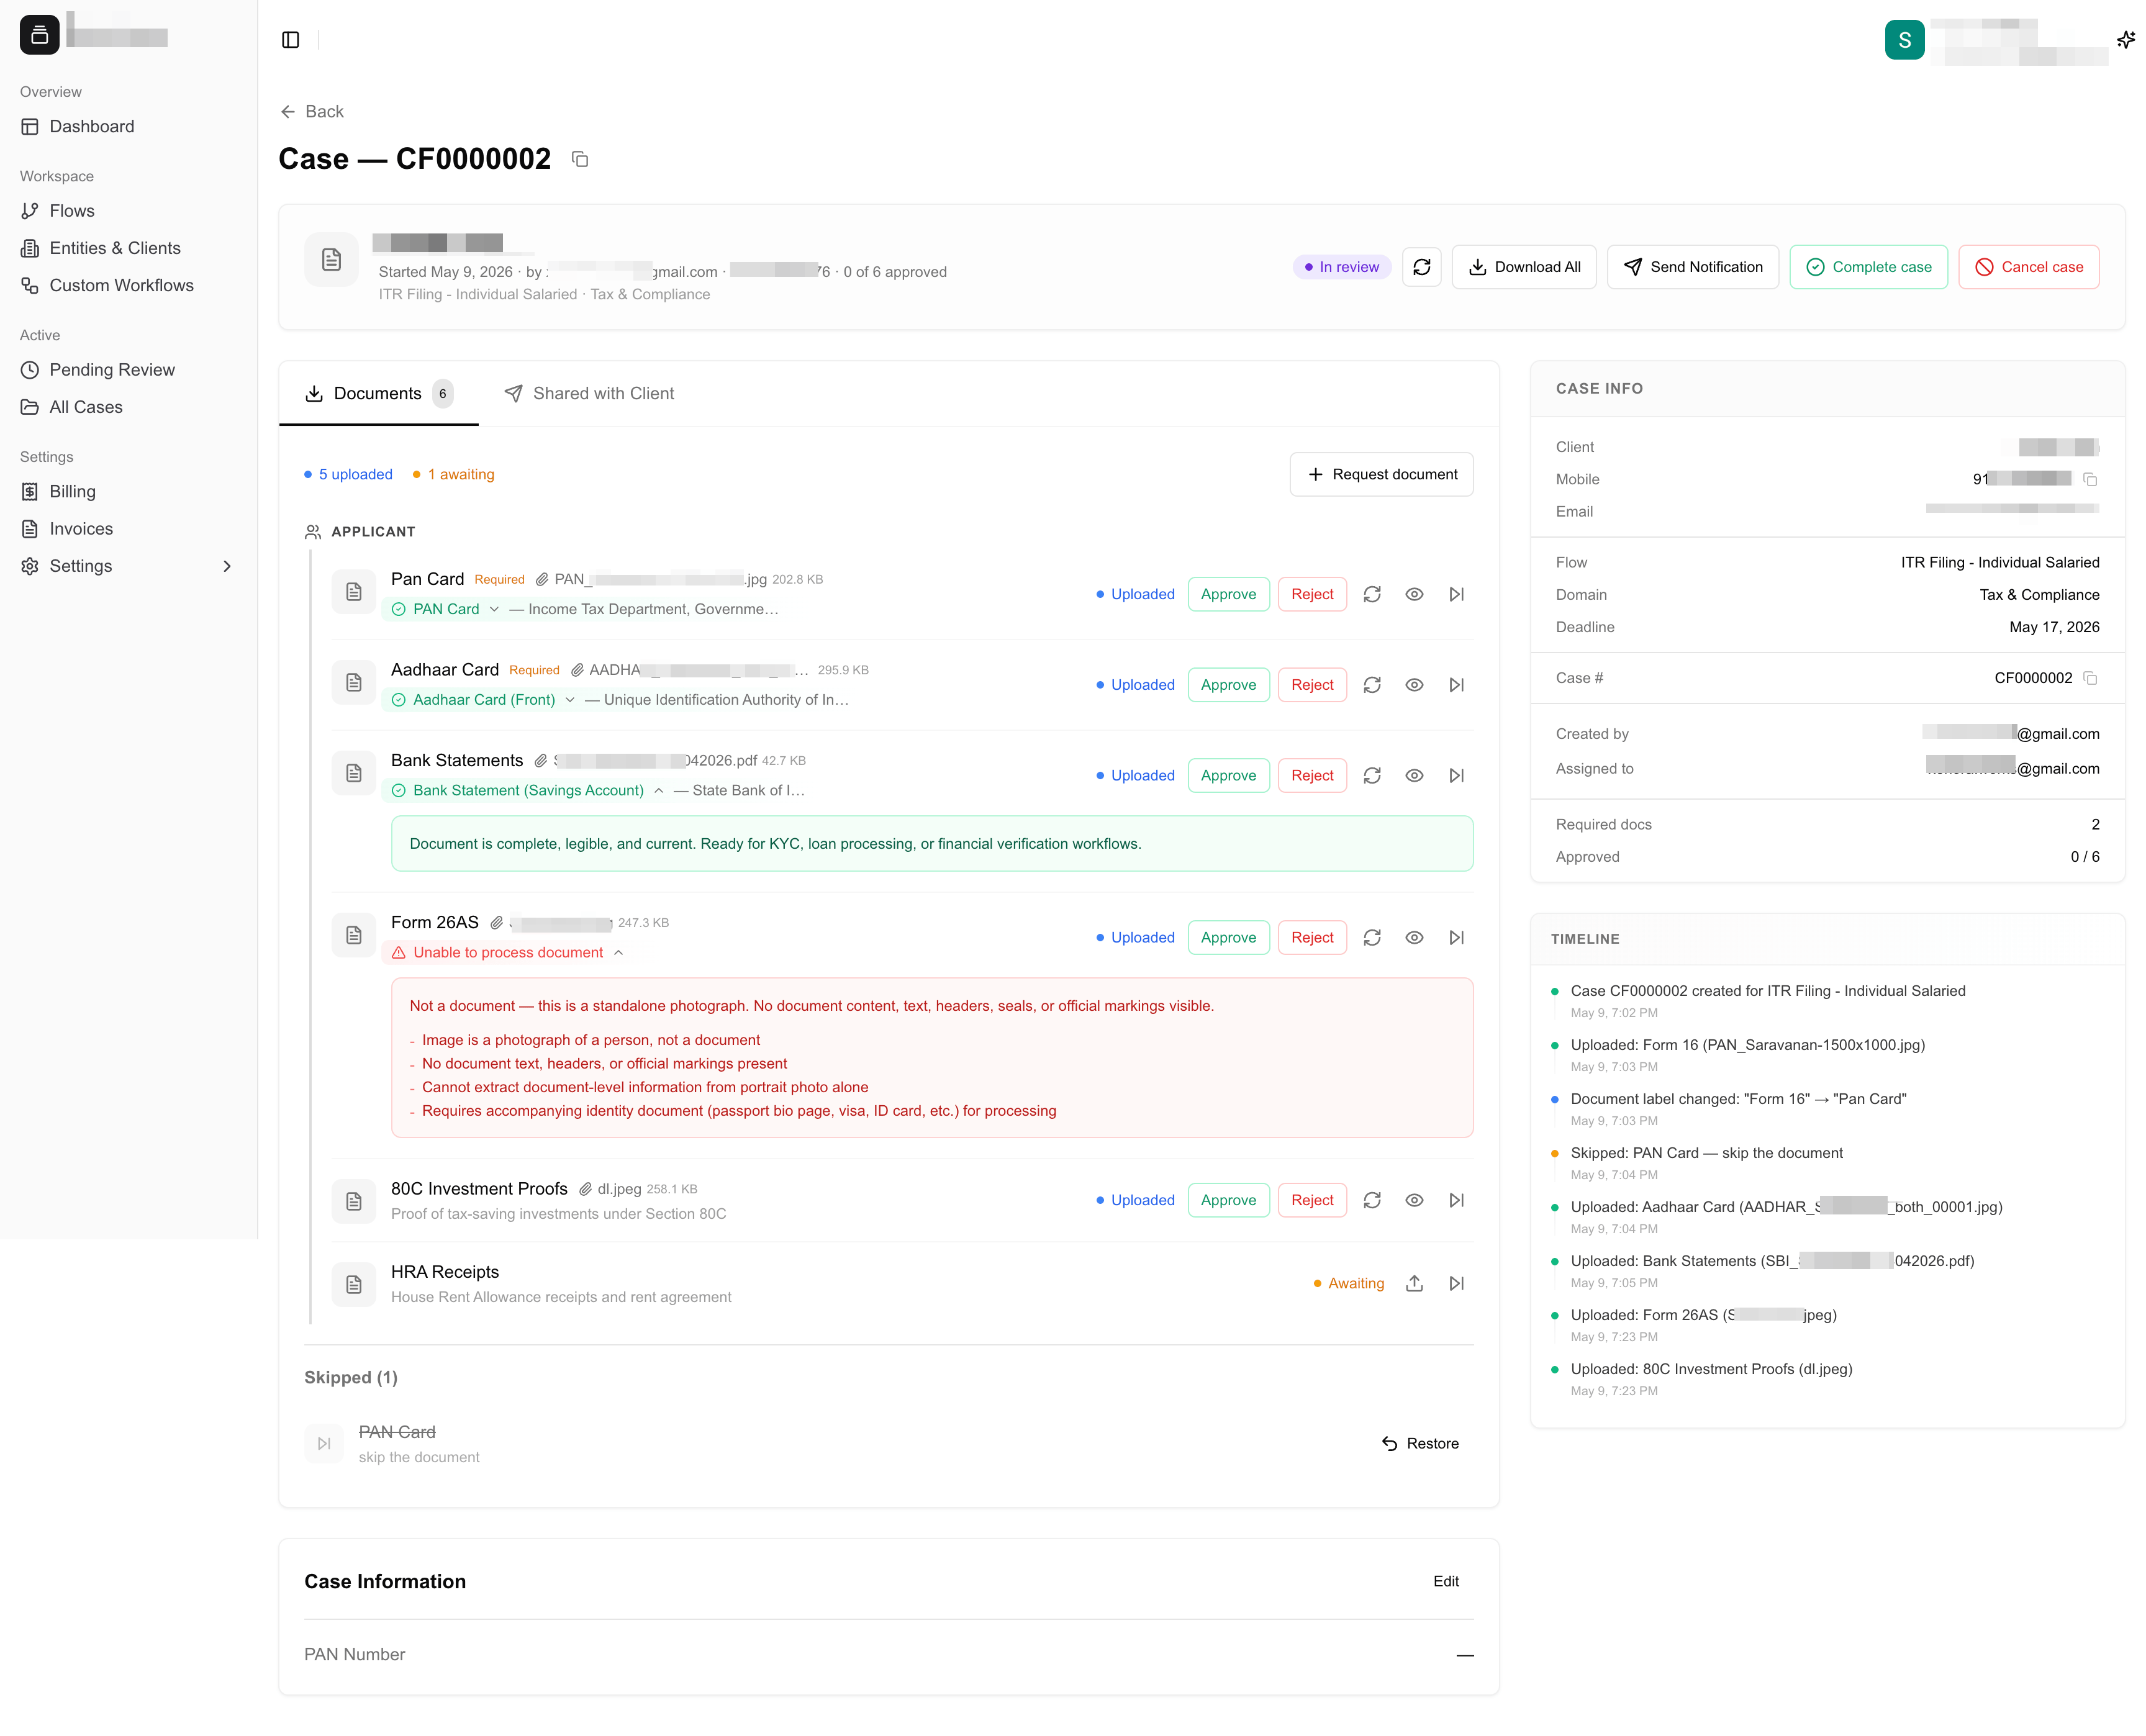Toggle the sidebar panel icon
The image size is (2146, 1736).
290,40
